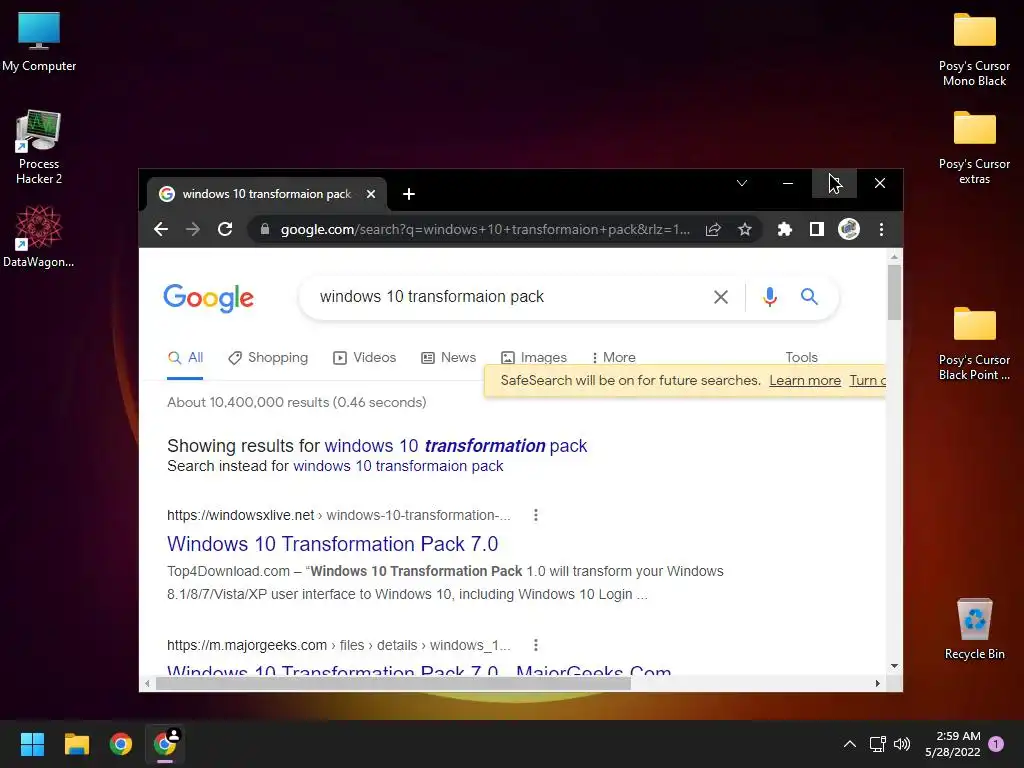Expand the tab search chevron in Chrome
The height and width of the screenshot is (768, 1024).
742,183
